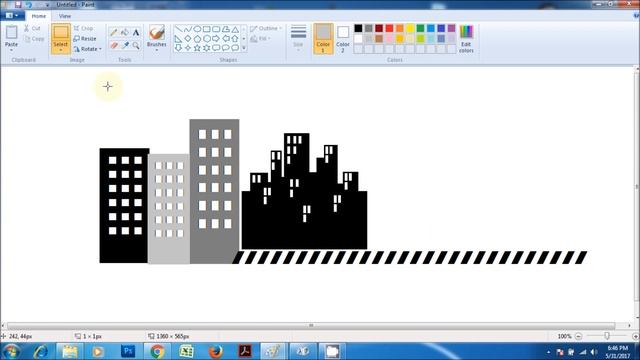
Task: Open the Edit colors dialog
Action: click(466, 39)
